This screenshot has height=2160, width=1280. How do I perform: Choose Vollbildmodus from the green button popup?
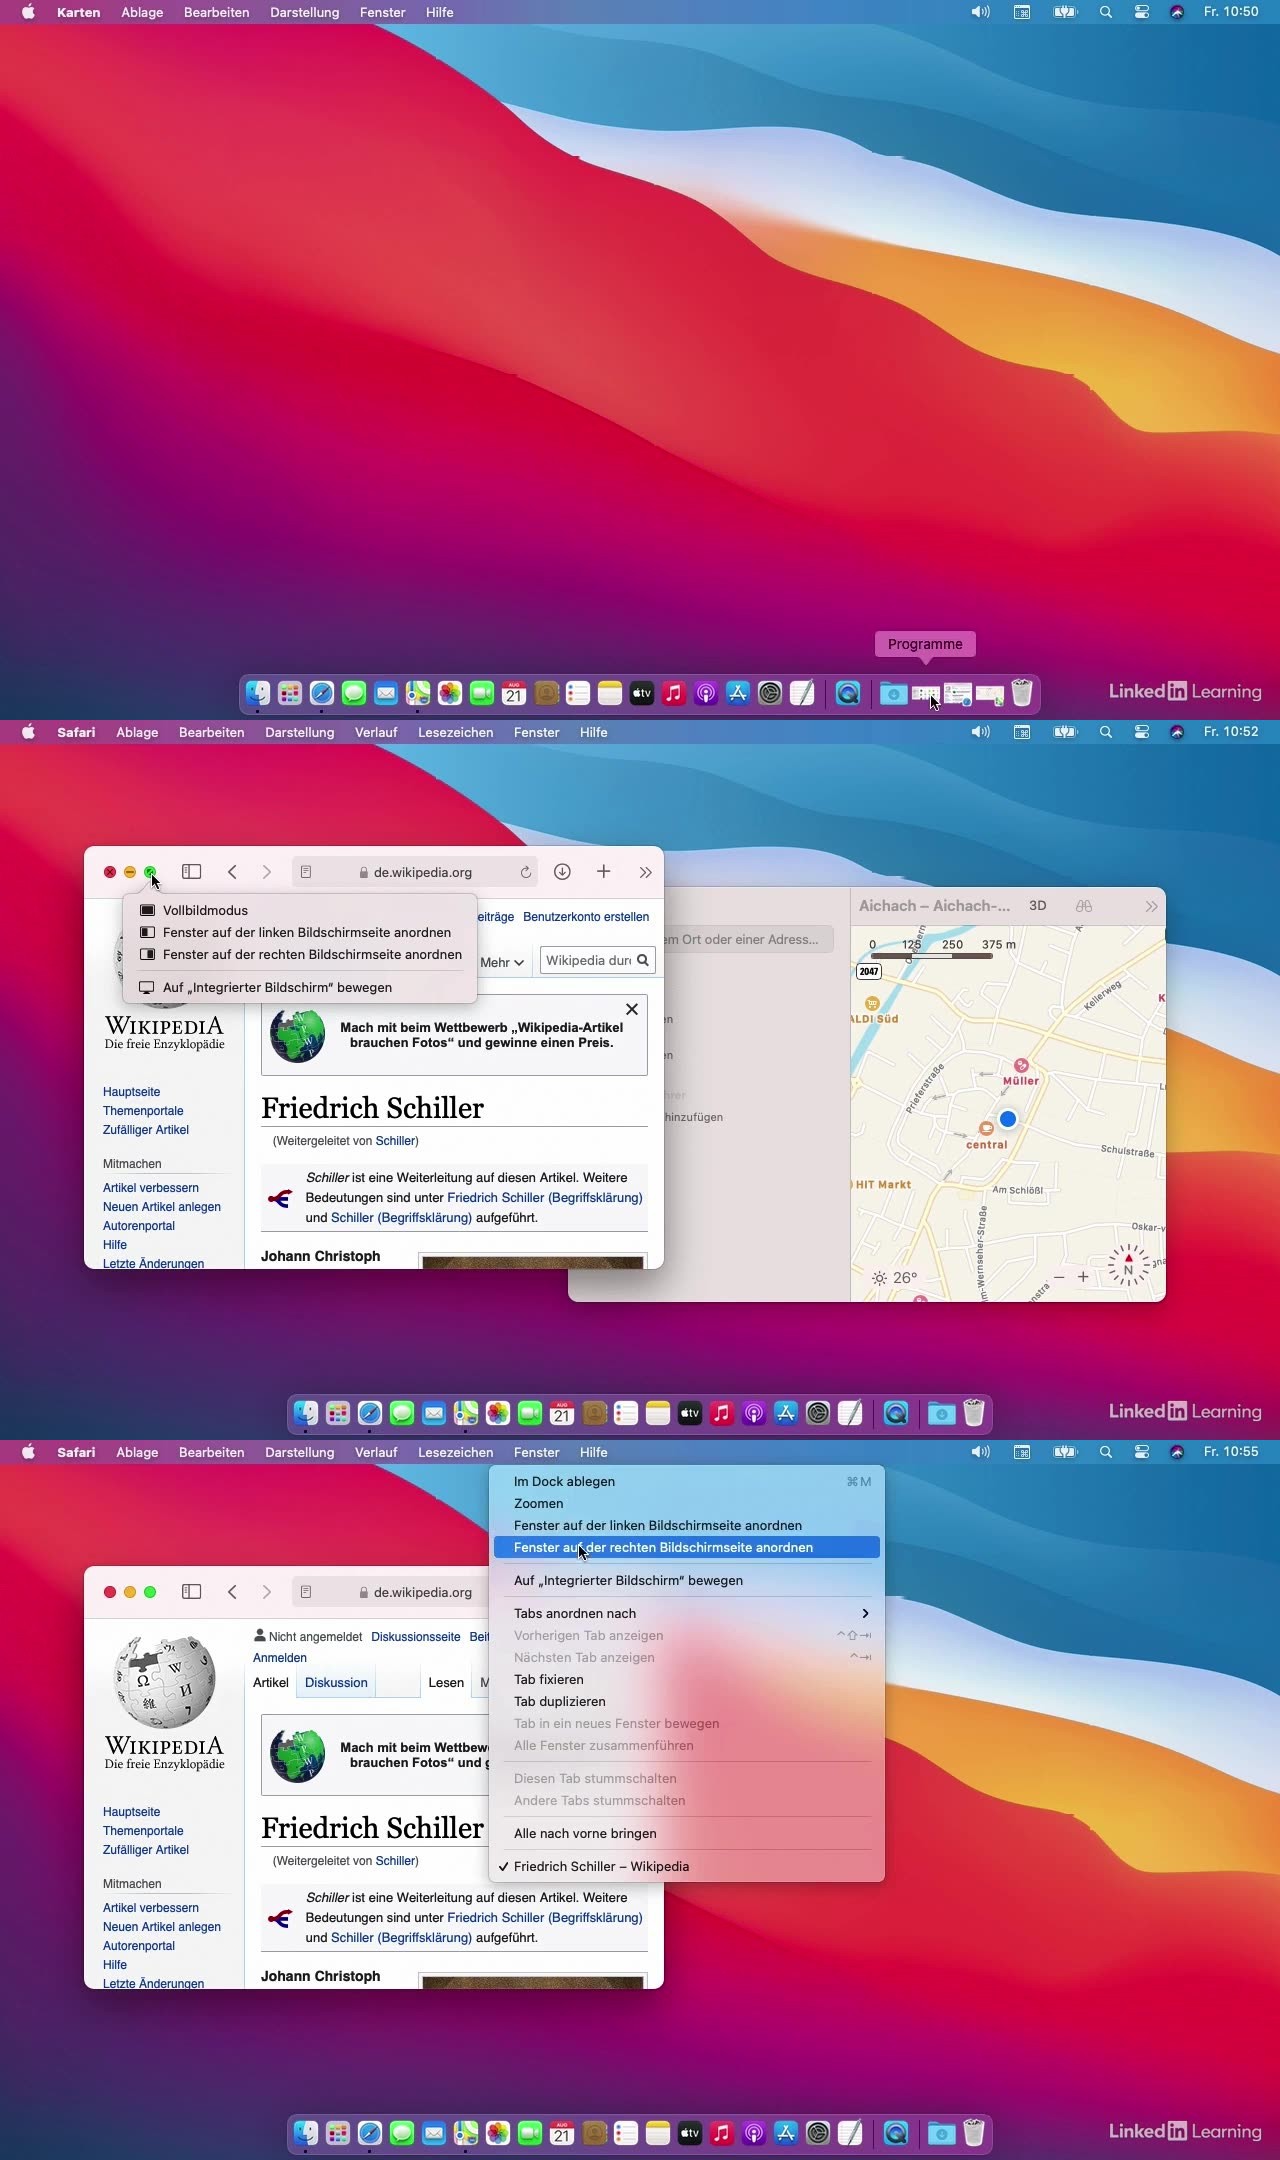[205, 910]
